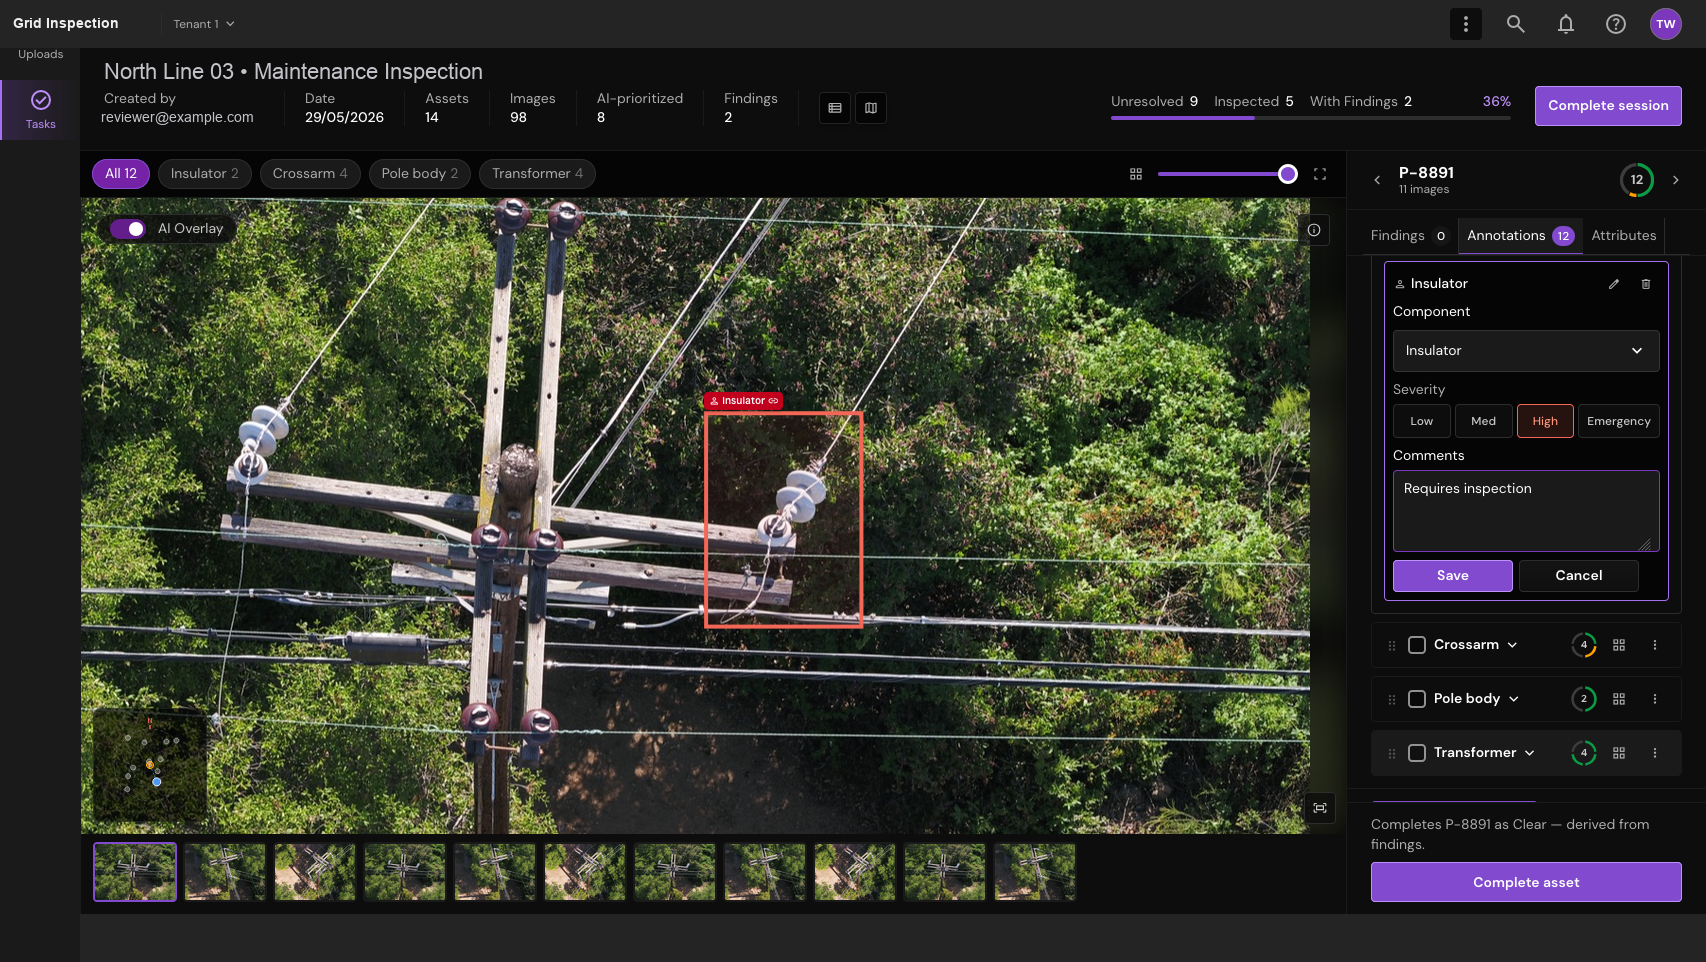The image size is (1706, 962).
Task: Expand the Transformer group chevron
Action: point(1530,753)
